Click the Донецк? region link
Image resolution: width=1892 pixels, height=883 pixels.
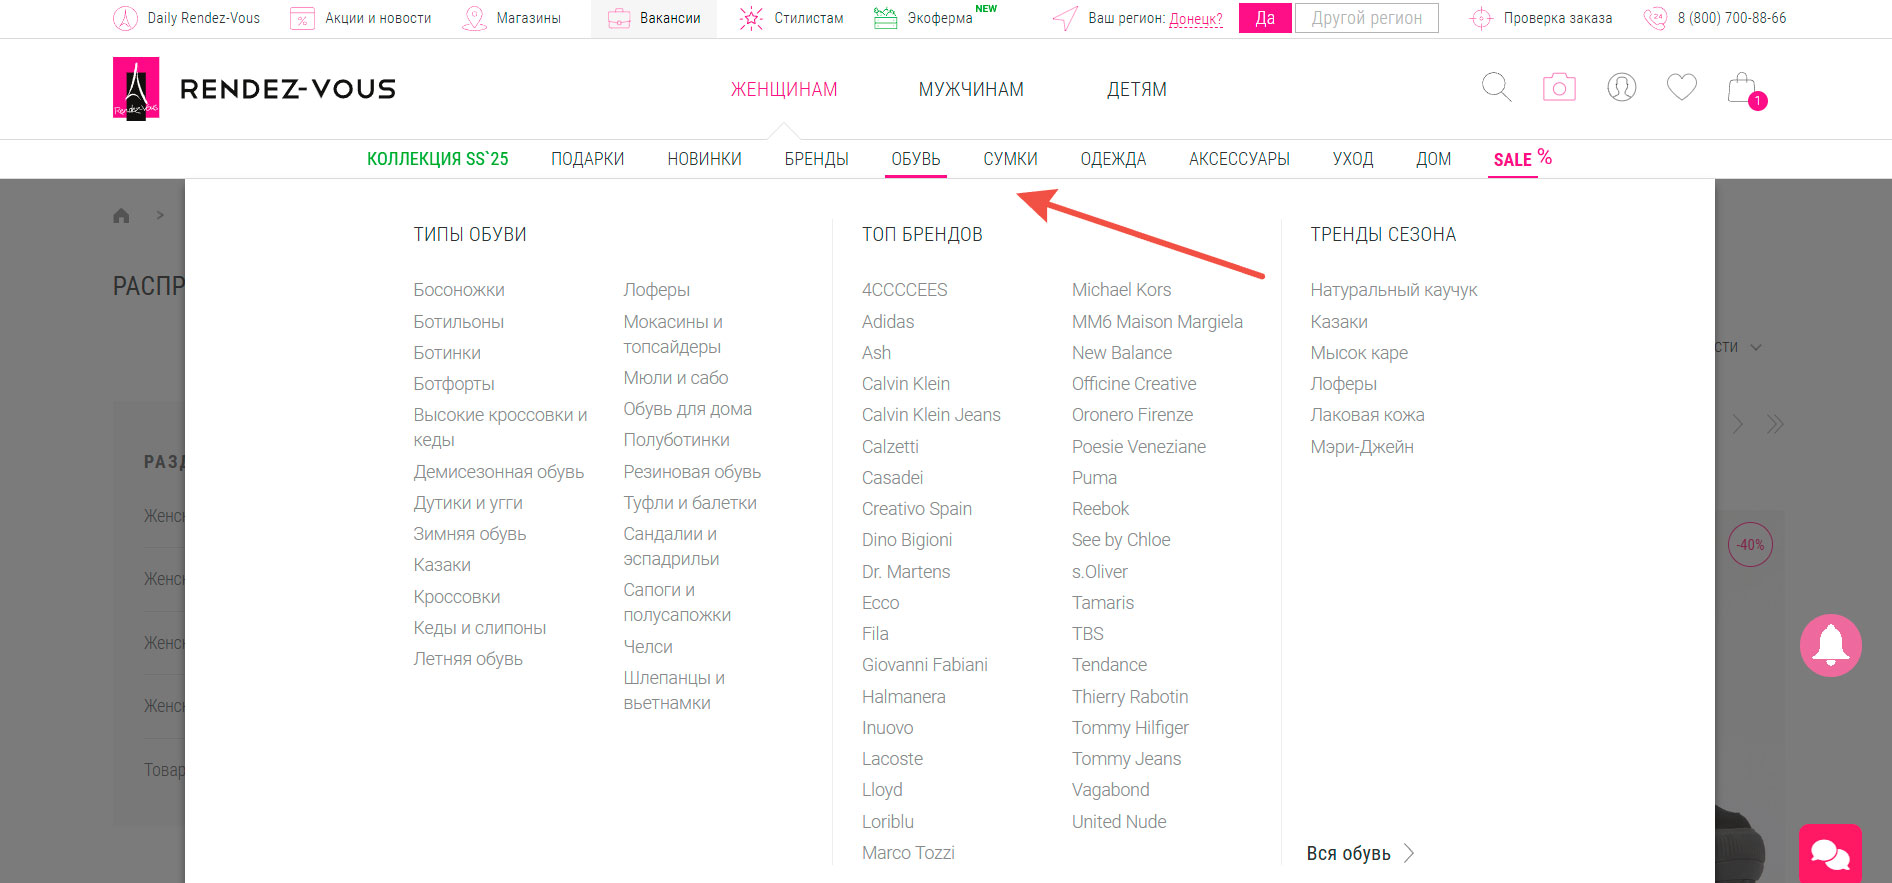(1196, 19)
